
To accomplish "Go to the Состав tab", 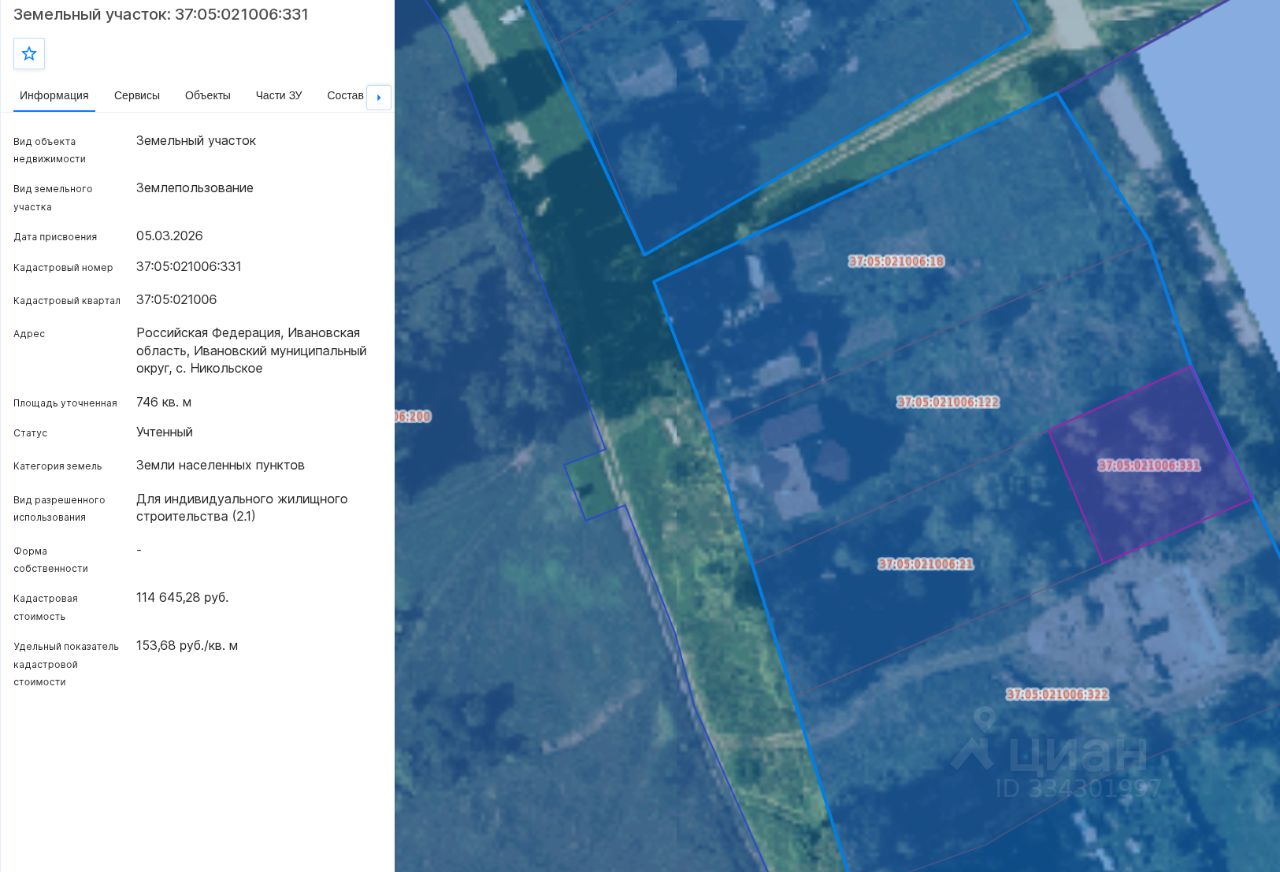I will coord(345,96).
